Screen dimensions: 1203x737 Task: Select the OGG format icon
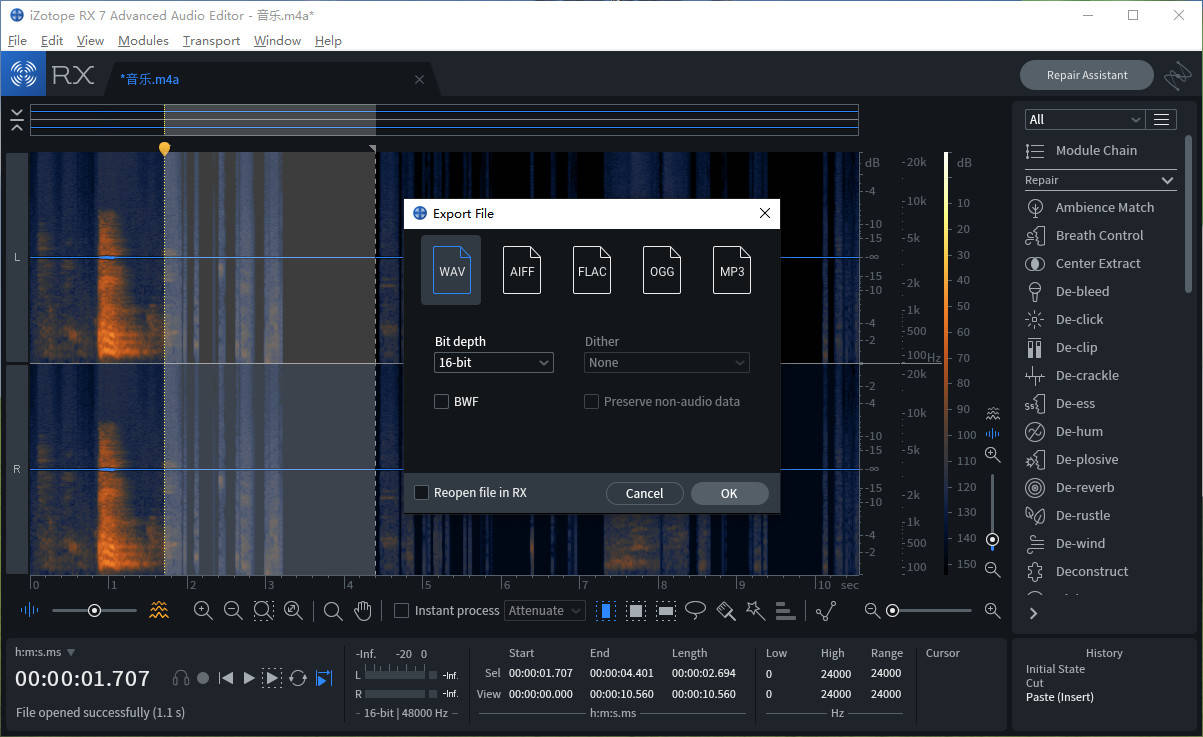pyautogui.click(x=662, y=270)
